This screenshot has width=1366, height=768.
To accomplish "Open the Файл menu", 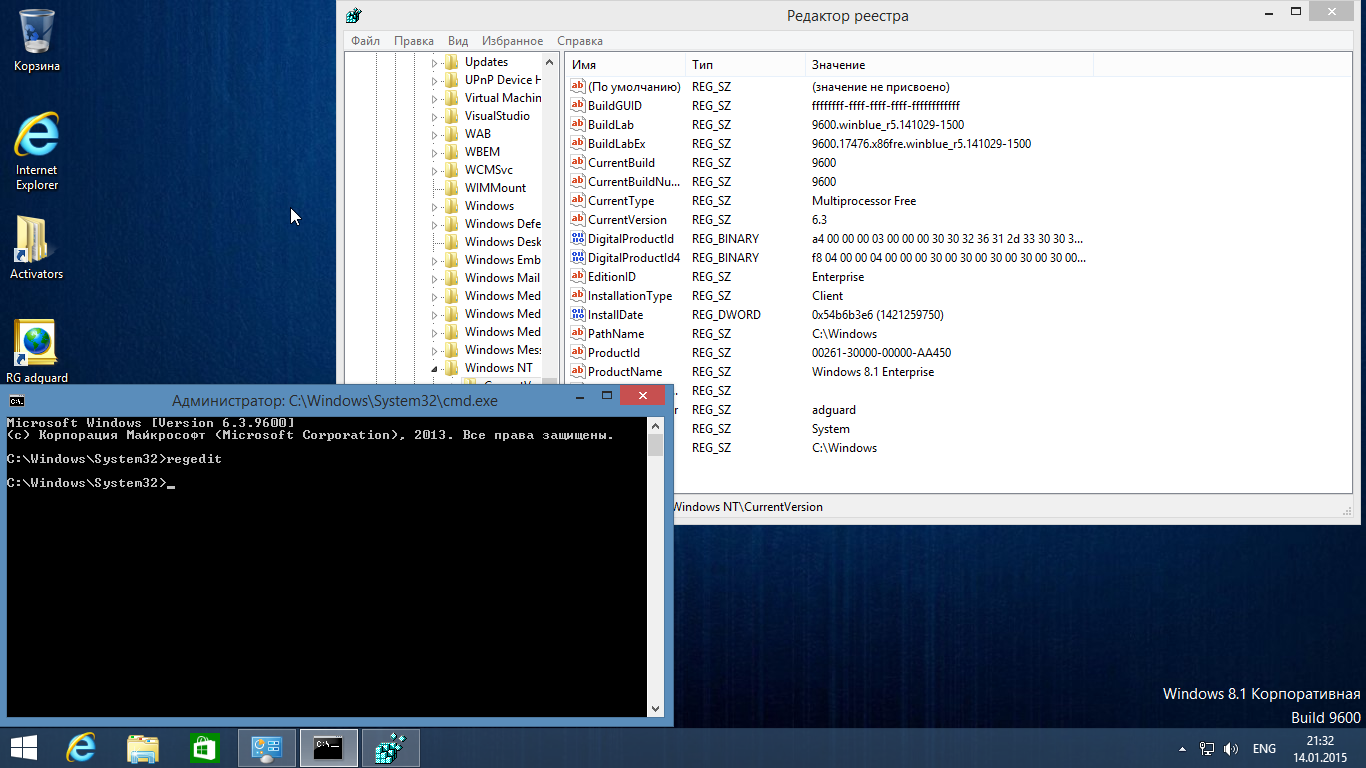I will point(365,41).
